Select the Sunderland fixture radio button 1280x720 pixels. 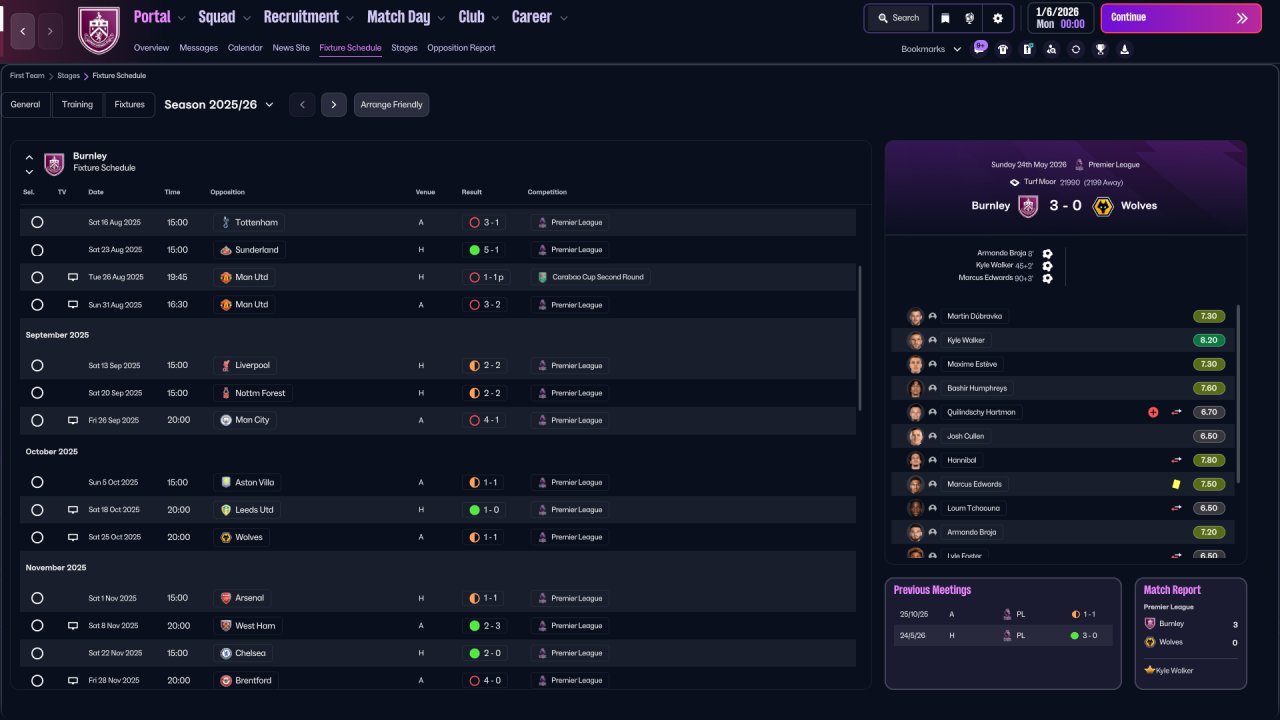[37, 250]
